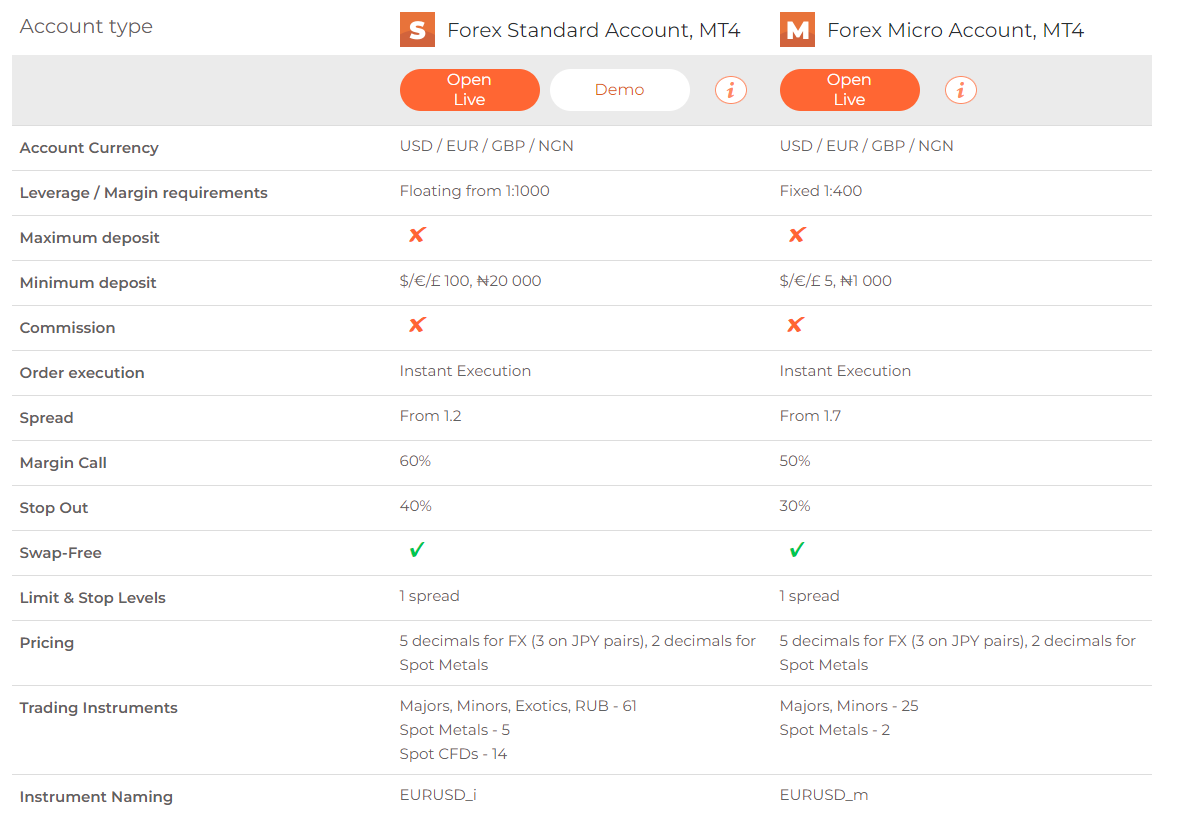This screenshot has width=1193, height=818.
Task: Click 1 spread value under Micro Account
Action: click(810, 596)
